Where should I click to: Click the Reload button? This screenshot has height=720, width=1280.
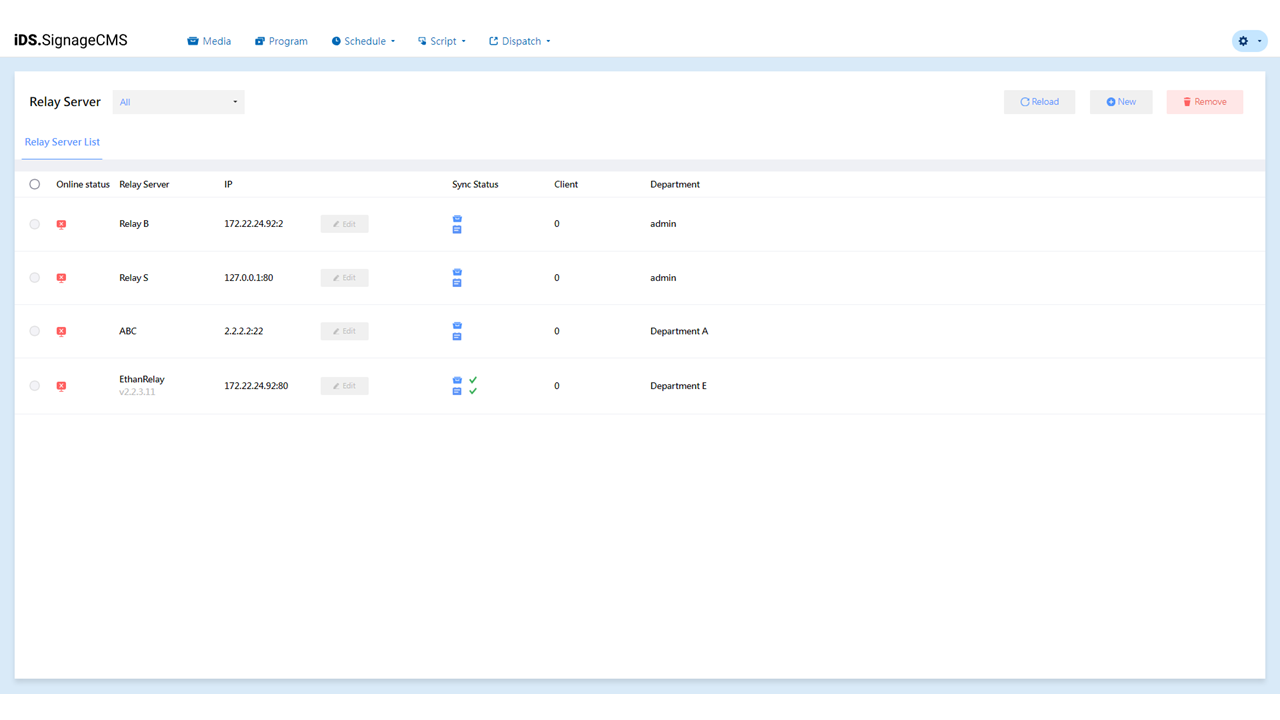point(1039,101)
